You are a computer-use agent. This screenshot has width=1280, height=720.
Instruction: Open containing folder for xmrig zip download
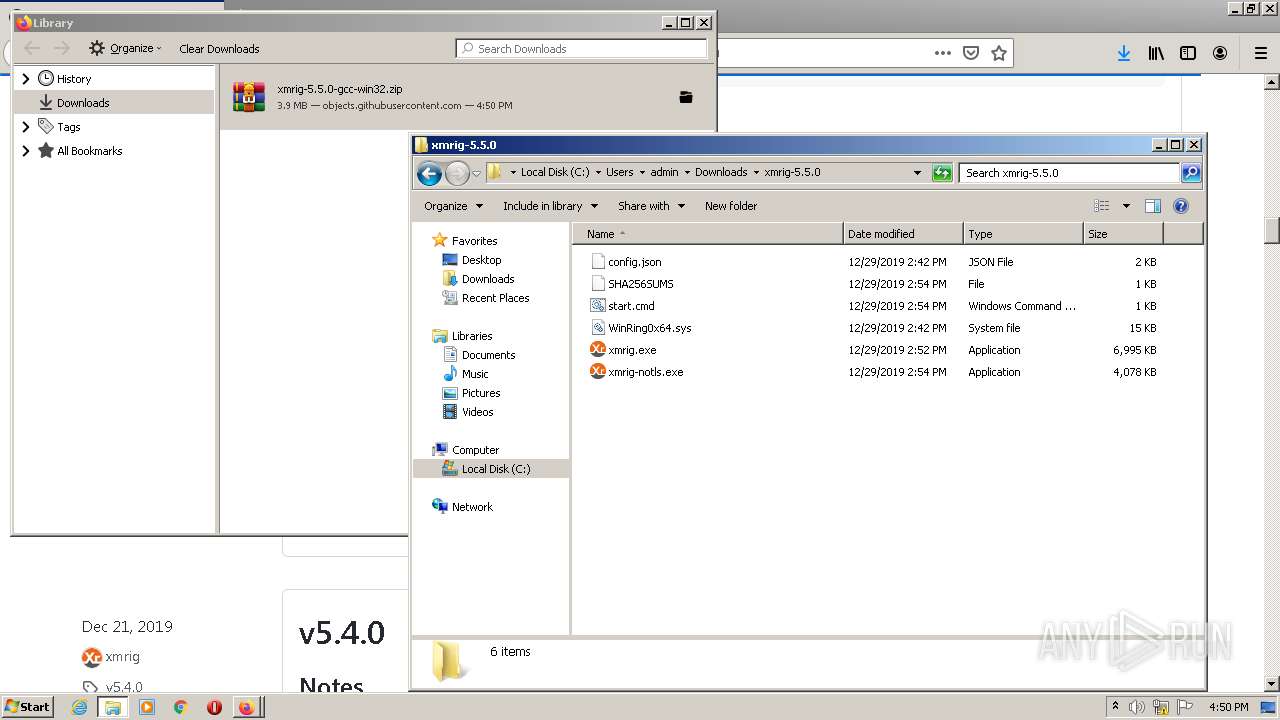click(x=685, y=97)
